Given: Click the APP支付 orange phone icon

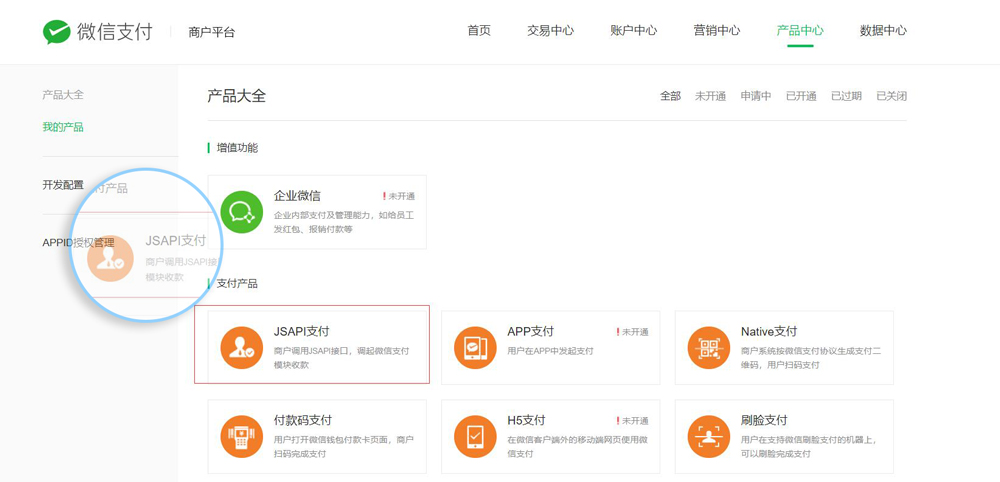Looking at the screenshot, I should (x=475, y=347).
